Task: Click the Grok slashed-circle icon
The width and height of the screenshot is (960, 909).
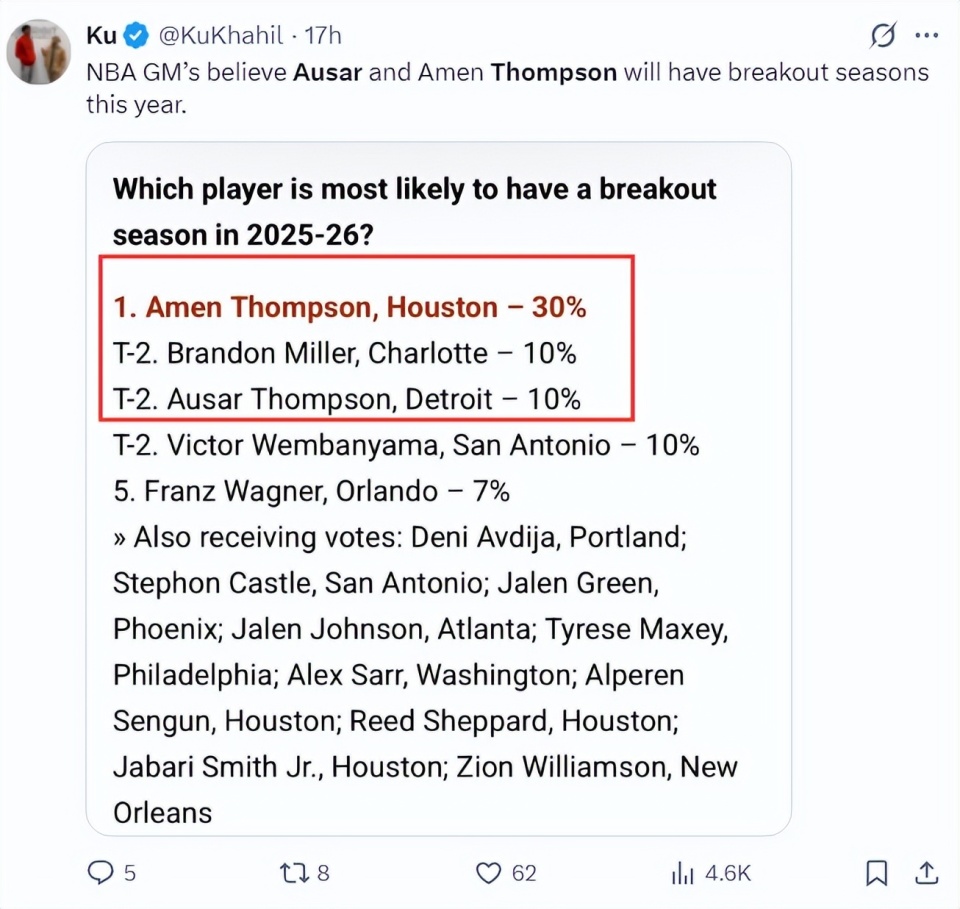Action: [x=883, y=36]
